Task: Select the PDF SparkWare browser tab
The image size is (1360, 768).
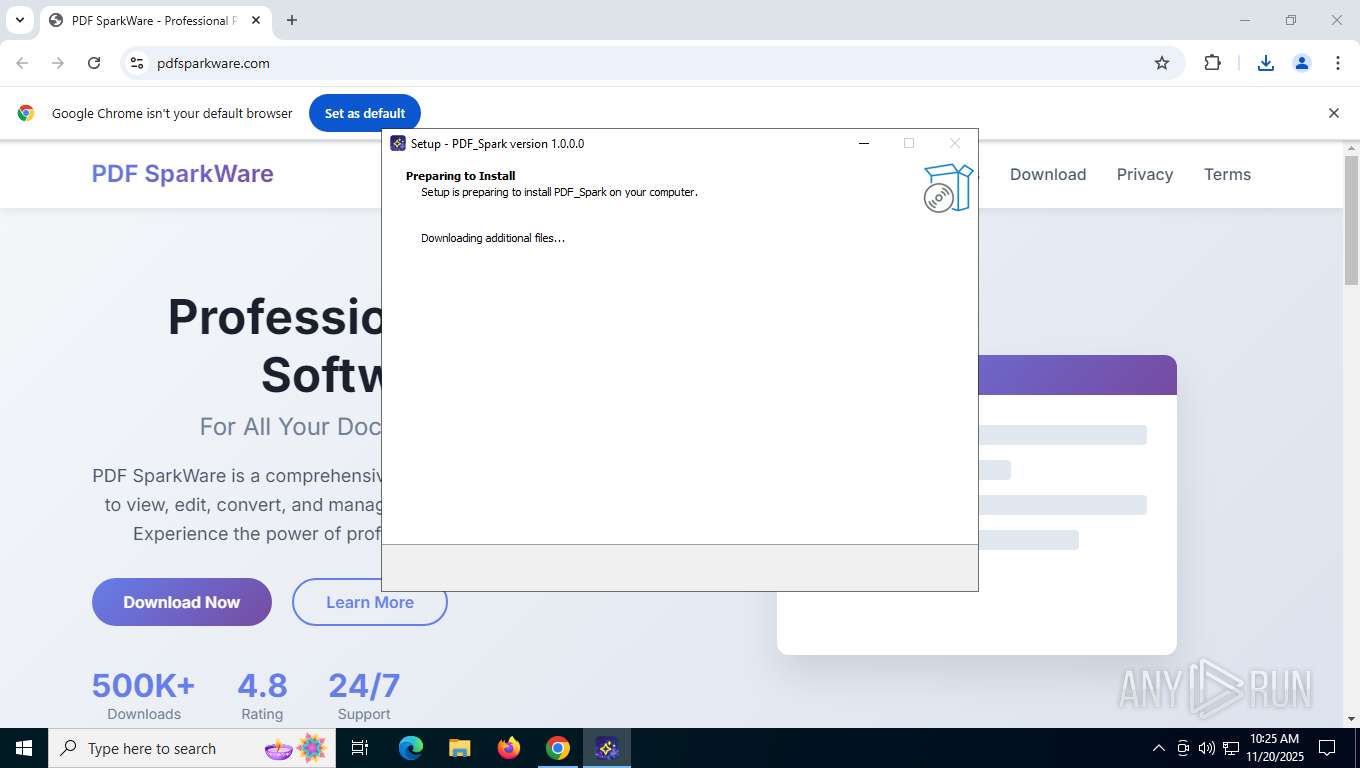Action: click(x=156, y=20)
